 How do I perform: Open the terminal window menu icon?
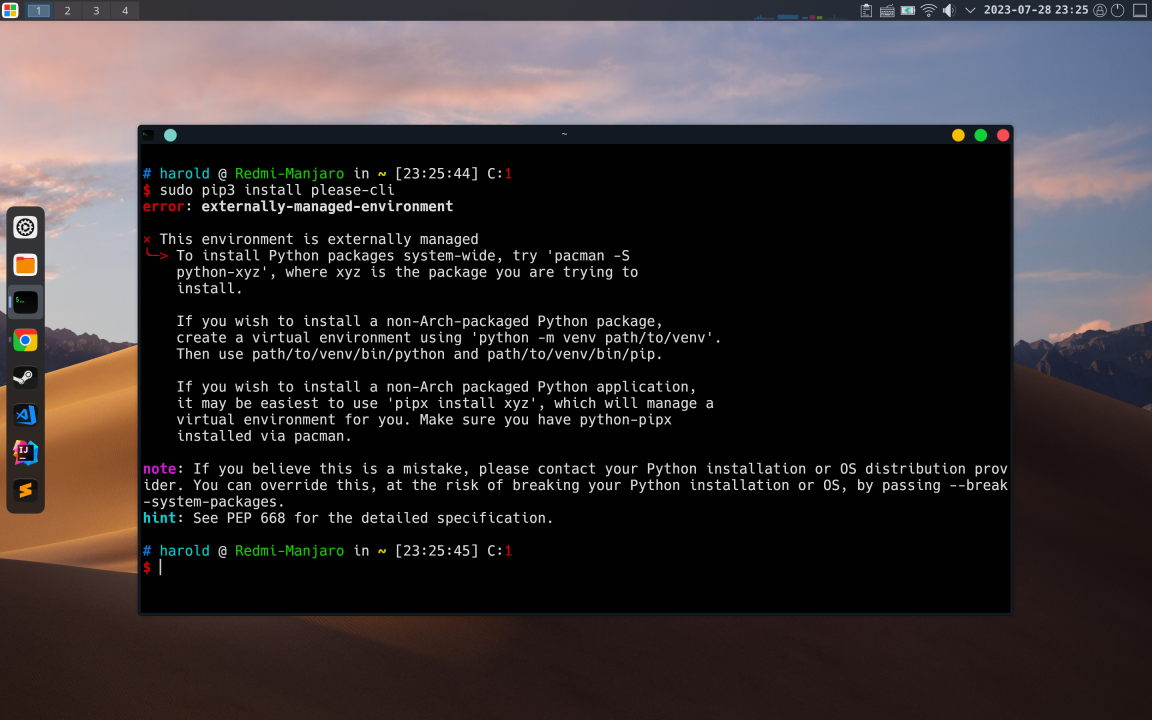pyautogui.click(x=148, y=135)
